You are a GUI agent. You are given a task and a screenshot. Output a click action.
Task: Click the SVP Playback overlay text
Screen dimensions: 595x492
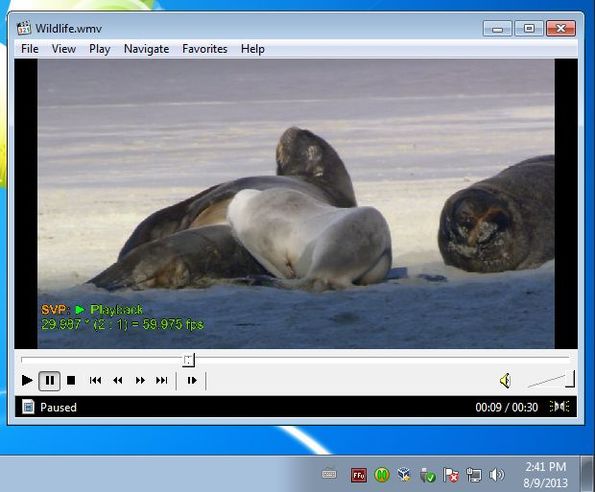[x=92, y=310]
